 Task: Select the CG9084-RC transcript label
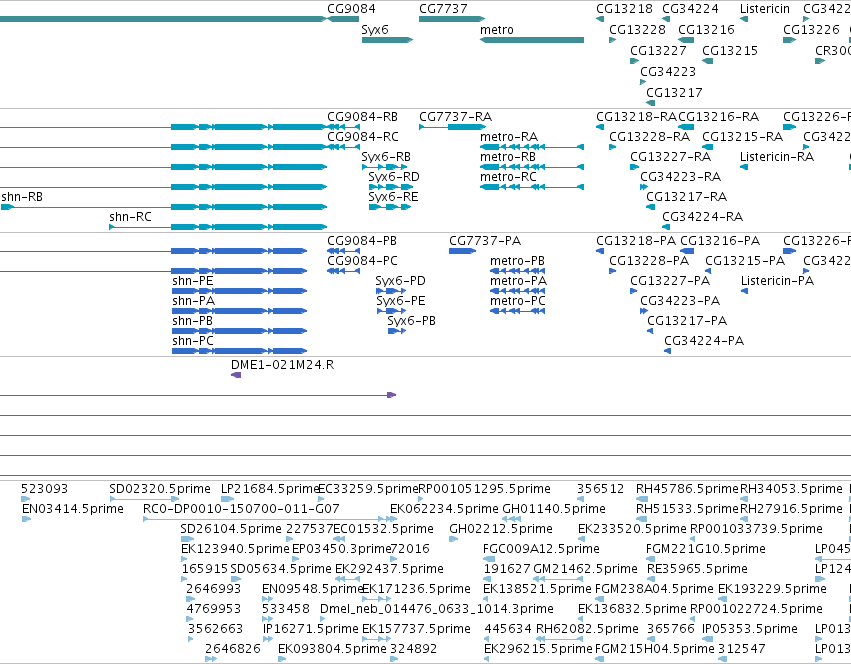coord(363,137)
